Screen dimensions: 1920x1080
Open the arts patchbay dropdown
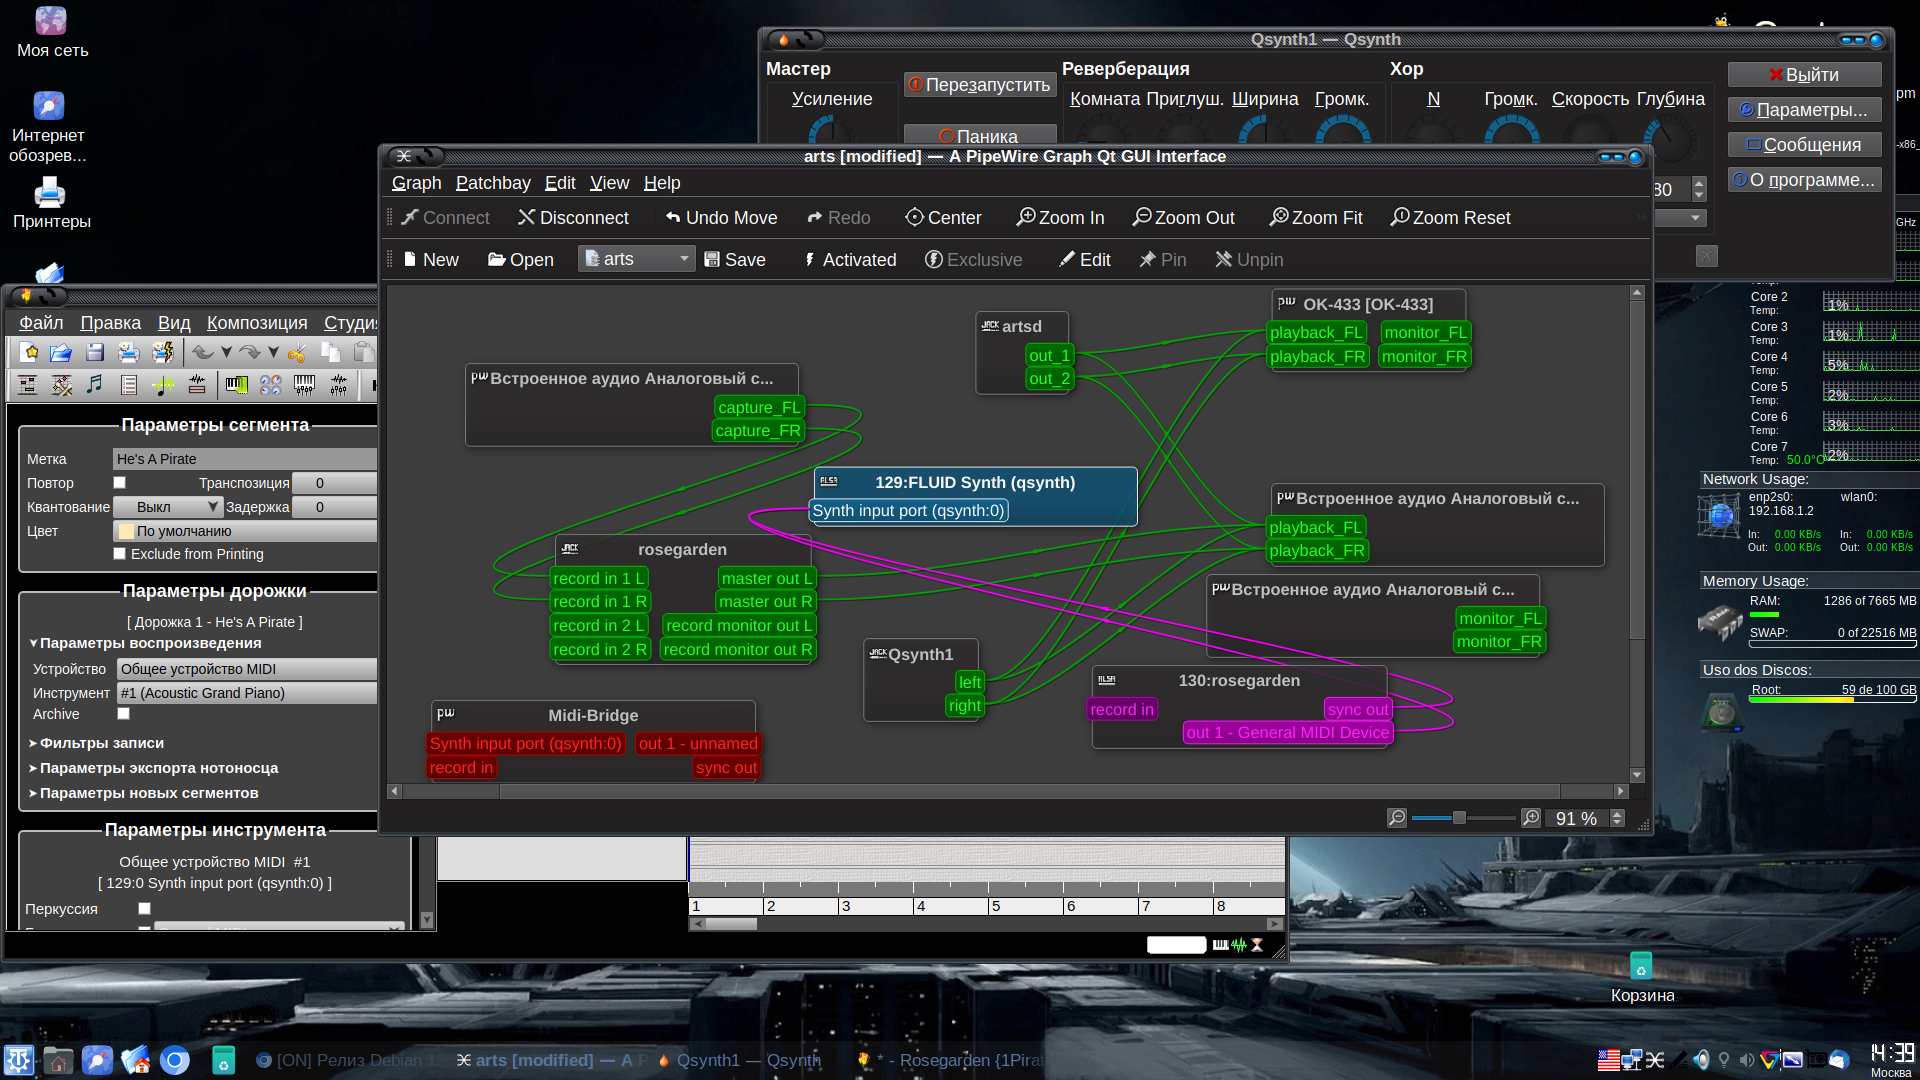[637, 259]
